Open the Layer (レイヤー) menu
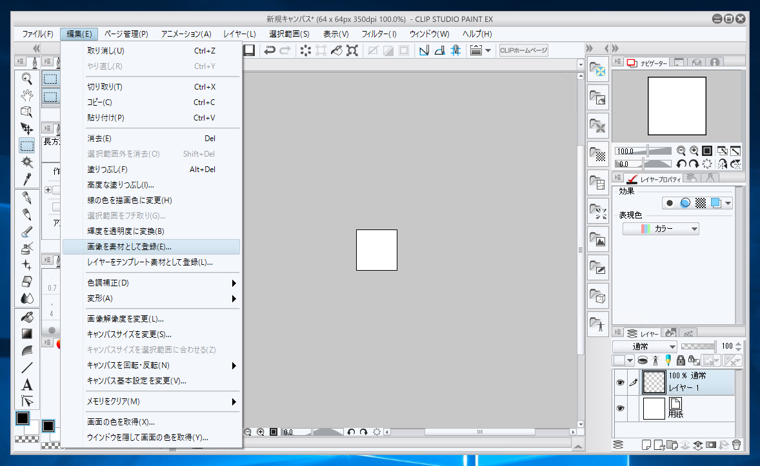760x466 pixels. pyautogui.click(x=239, y=34)
